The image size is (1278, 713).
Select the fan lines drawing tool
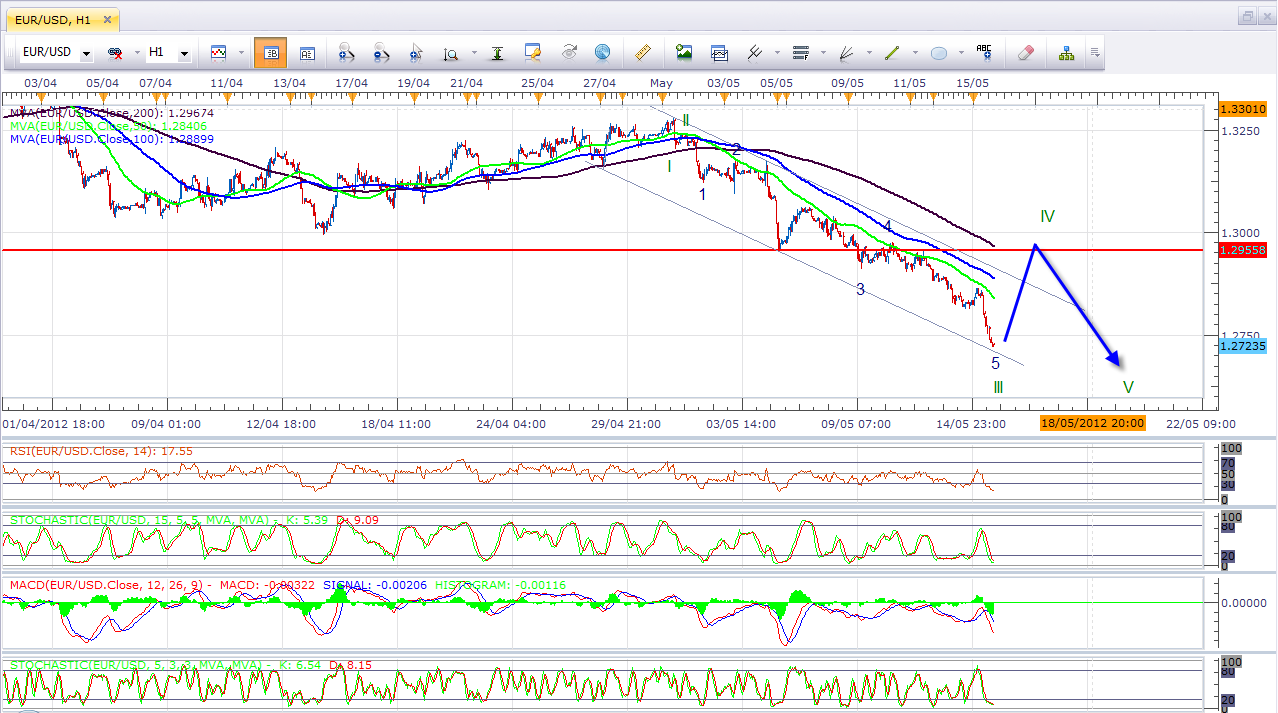coord(847,52)
